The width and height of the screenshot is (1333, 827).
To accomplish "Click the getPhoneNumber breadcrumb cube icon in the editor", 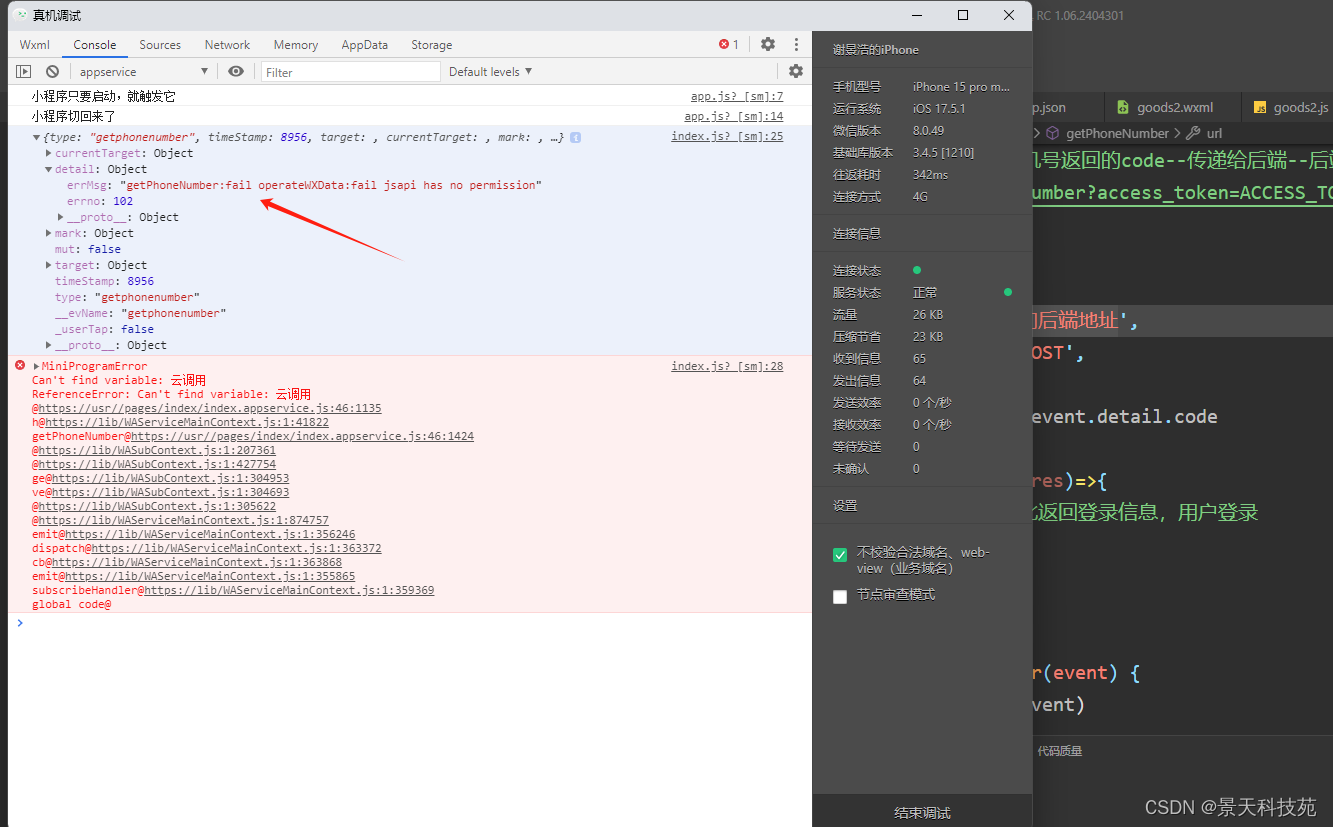I will point(1053,133).
